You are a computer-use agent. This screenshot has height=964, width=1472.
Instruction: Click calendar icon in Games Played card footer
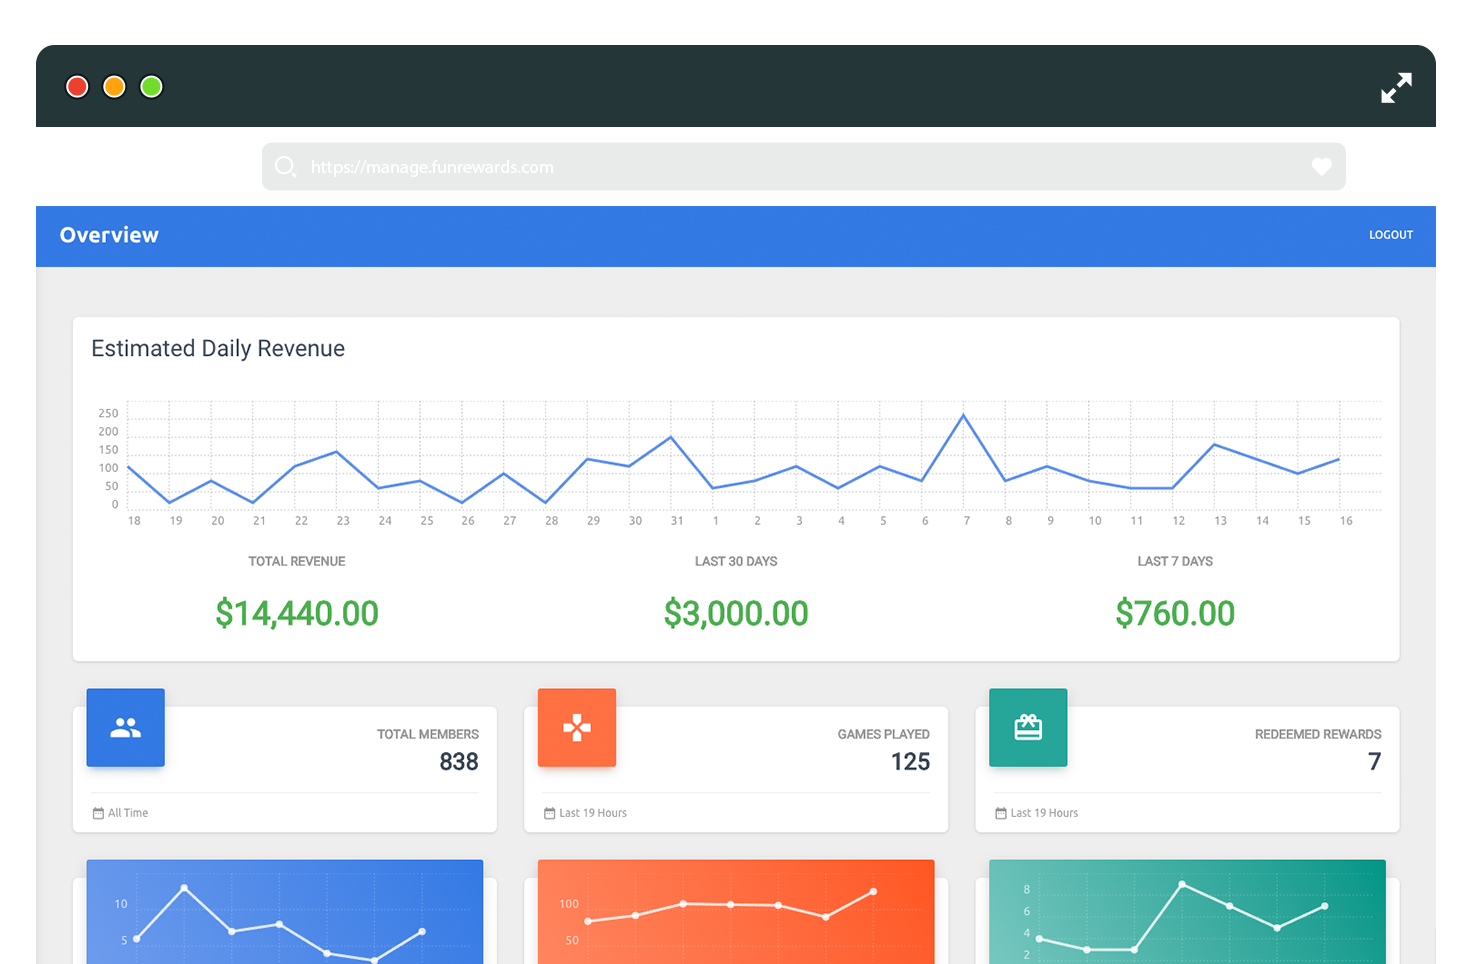point(549,813)
